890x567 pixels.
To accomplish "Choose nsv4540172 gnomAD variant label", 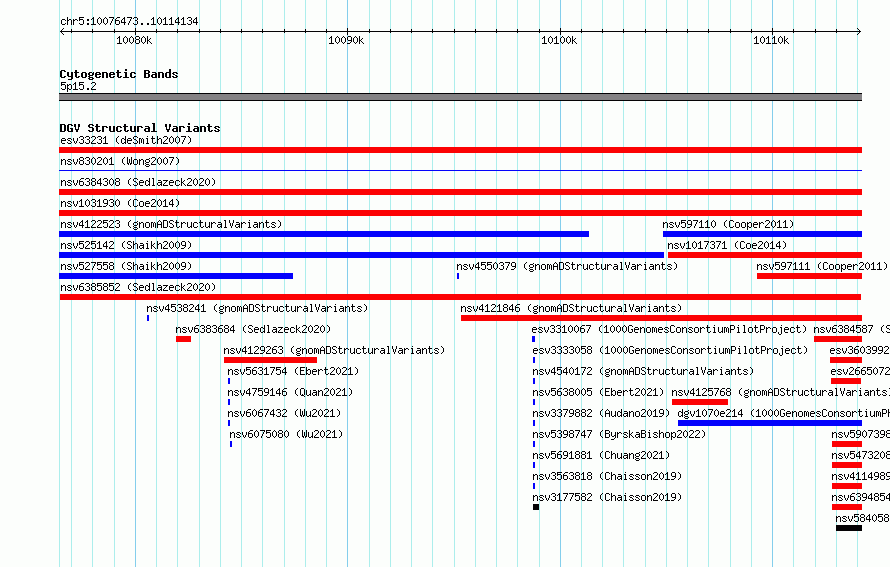I will 643,371.
